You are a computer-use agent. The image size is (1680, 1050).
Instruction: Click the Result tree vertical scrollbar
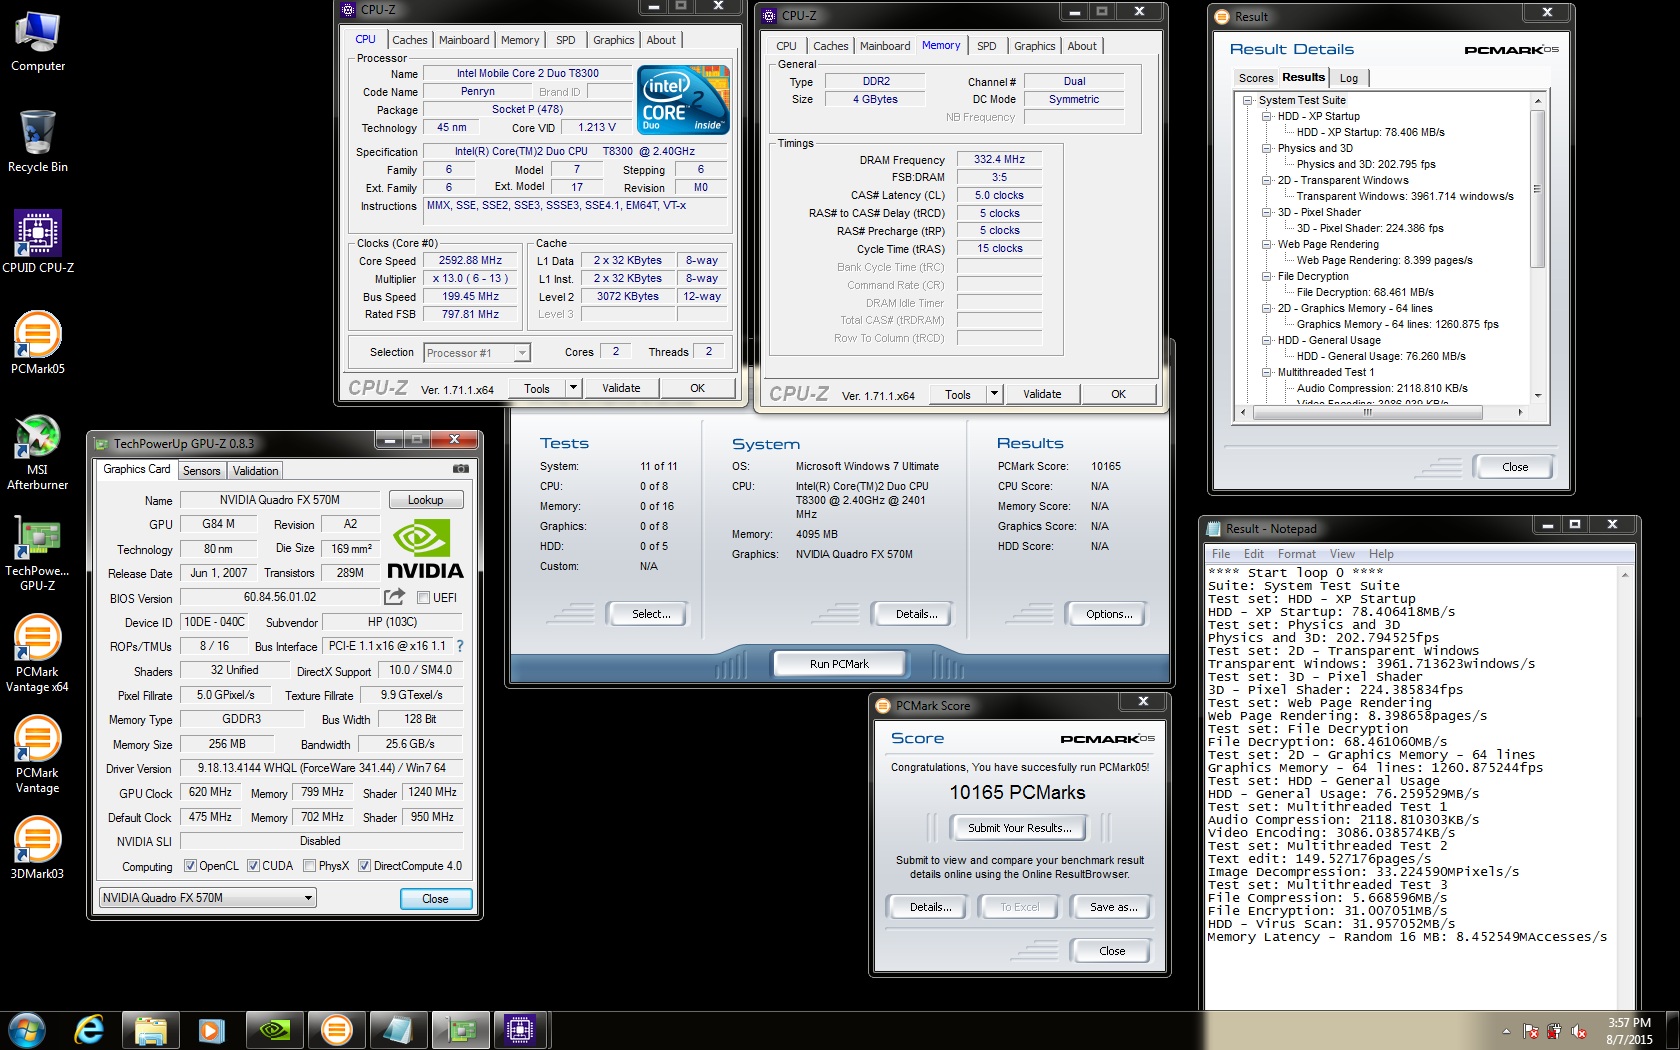point(1537,248)
